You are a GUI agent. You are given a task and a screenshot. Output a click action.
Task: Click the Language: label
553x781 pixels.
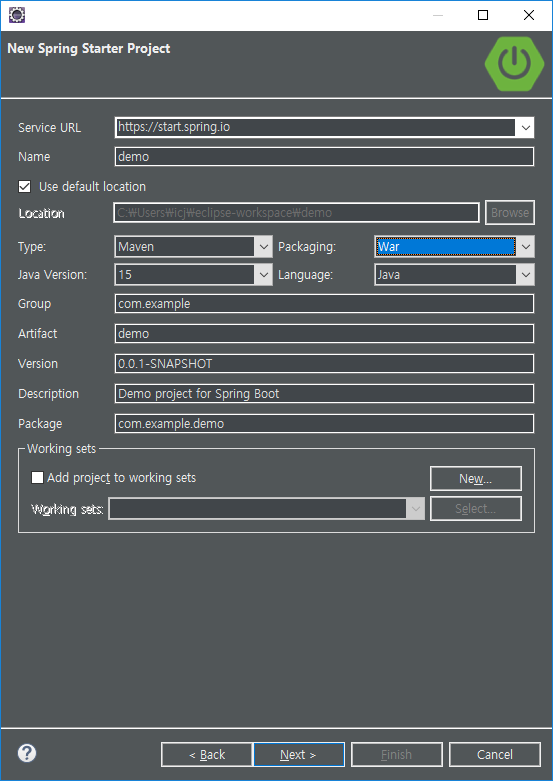pyautogui.click(x=305, y=275)
